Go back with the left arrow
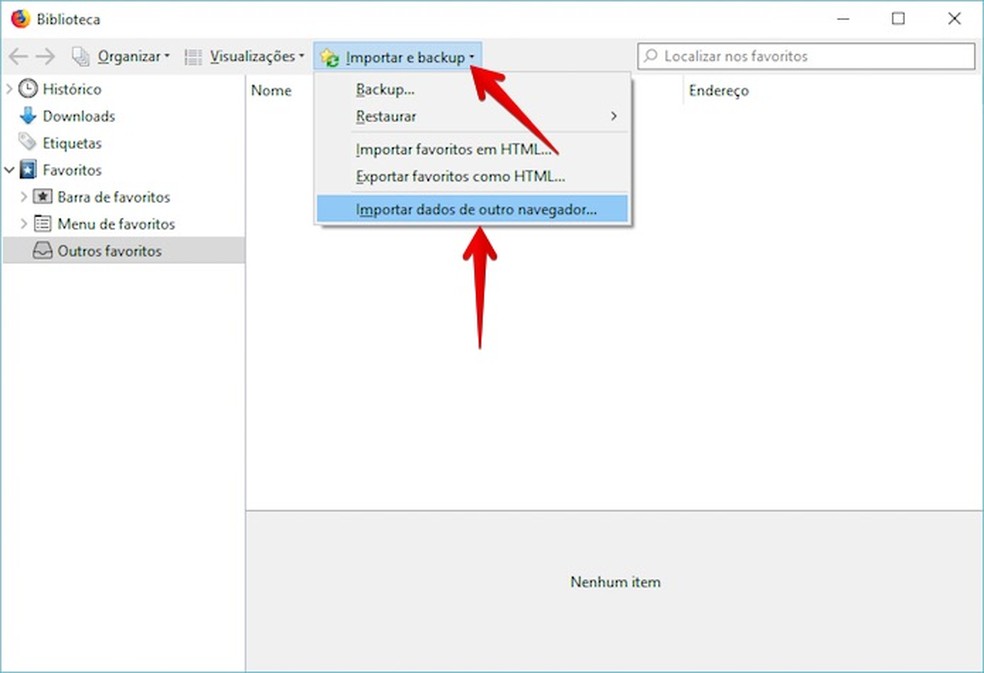Viewport: 984px width, 673px height. click(18, 57)
